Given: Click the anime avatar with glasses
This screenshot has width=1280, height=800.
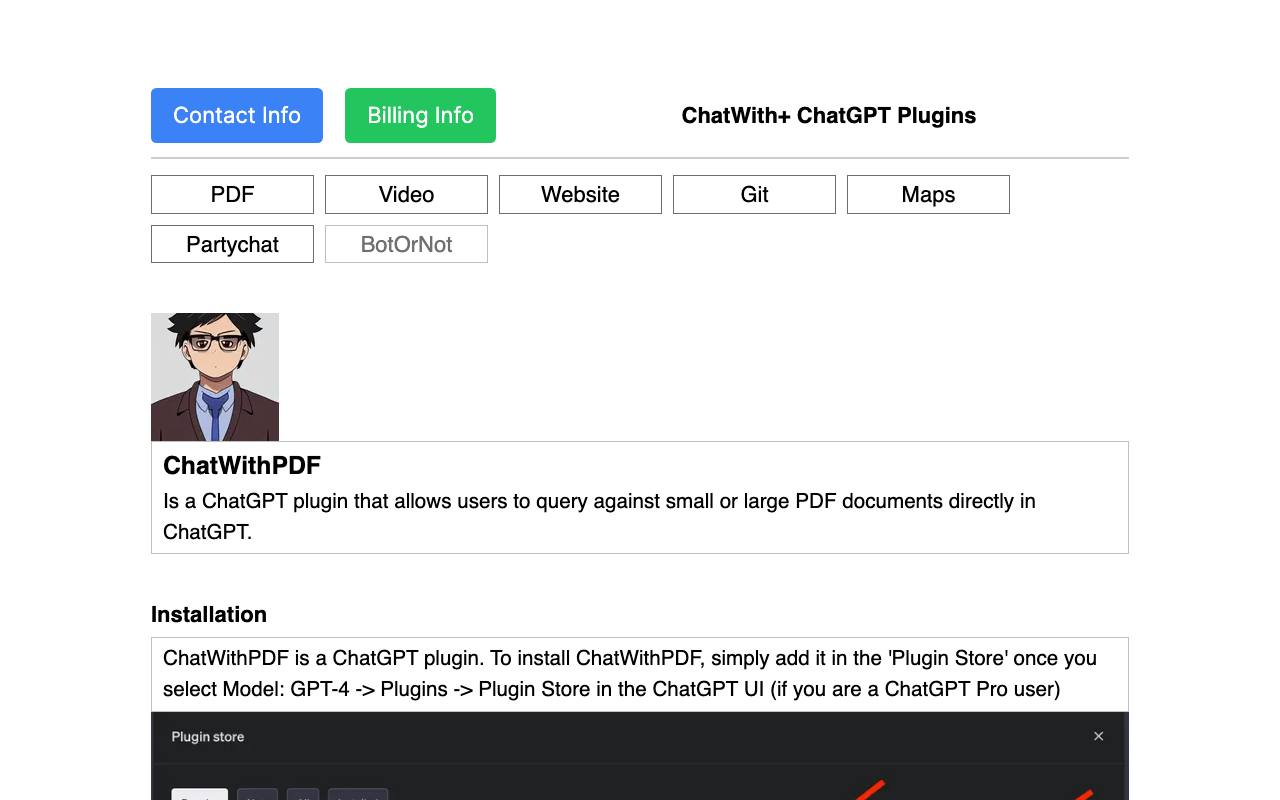Looking at the screenshot, I should point(215,377).
